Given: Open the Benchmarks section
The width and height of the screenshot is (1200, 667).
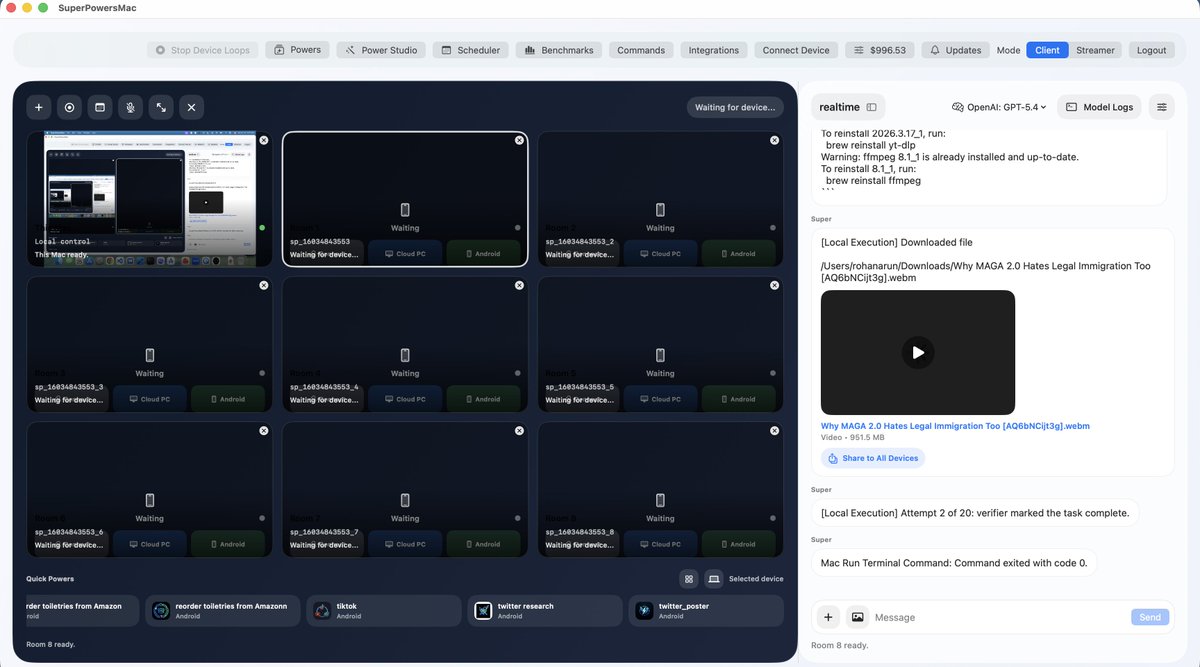Looking at the screenshot, I should (x=559, y=50).
